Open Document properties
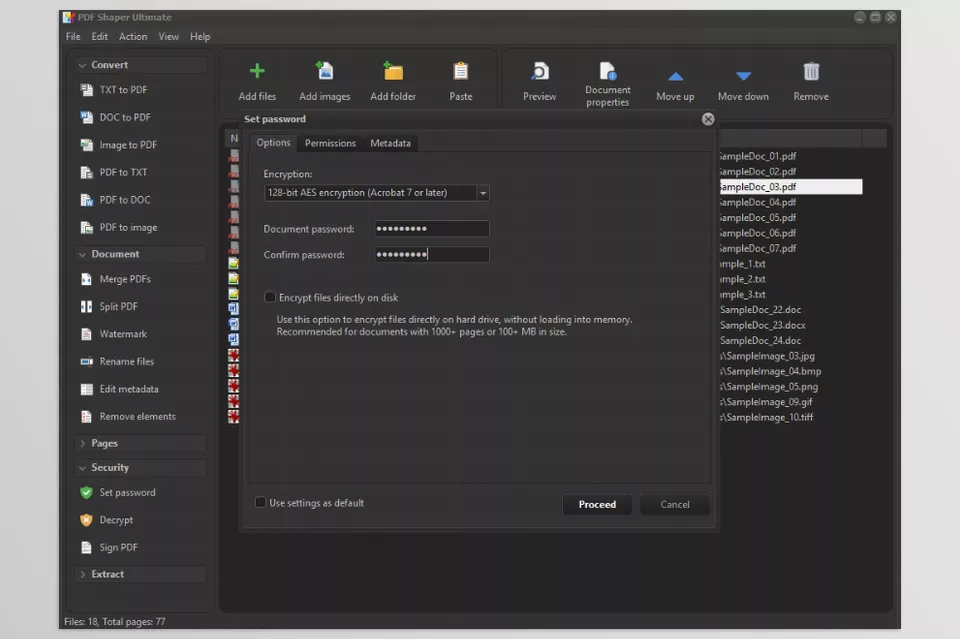Viewport: 960px width, 639px height. (607, 80)
